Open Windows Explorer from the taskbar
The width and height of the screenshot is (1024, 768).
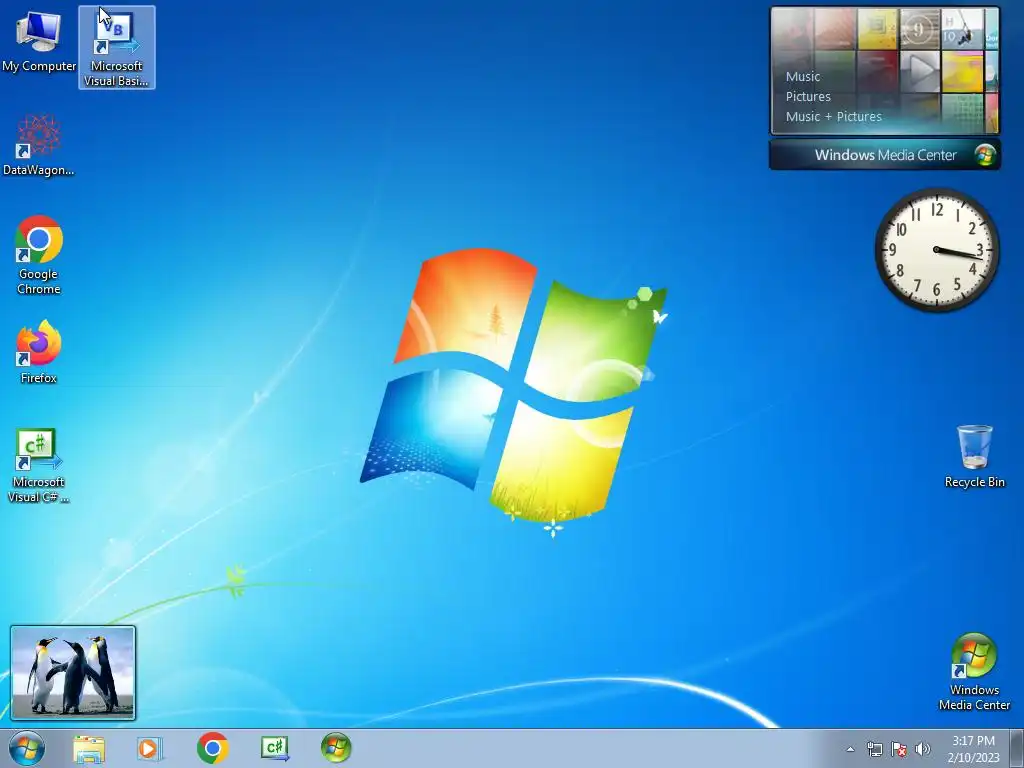tap(89, 748)
